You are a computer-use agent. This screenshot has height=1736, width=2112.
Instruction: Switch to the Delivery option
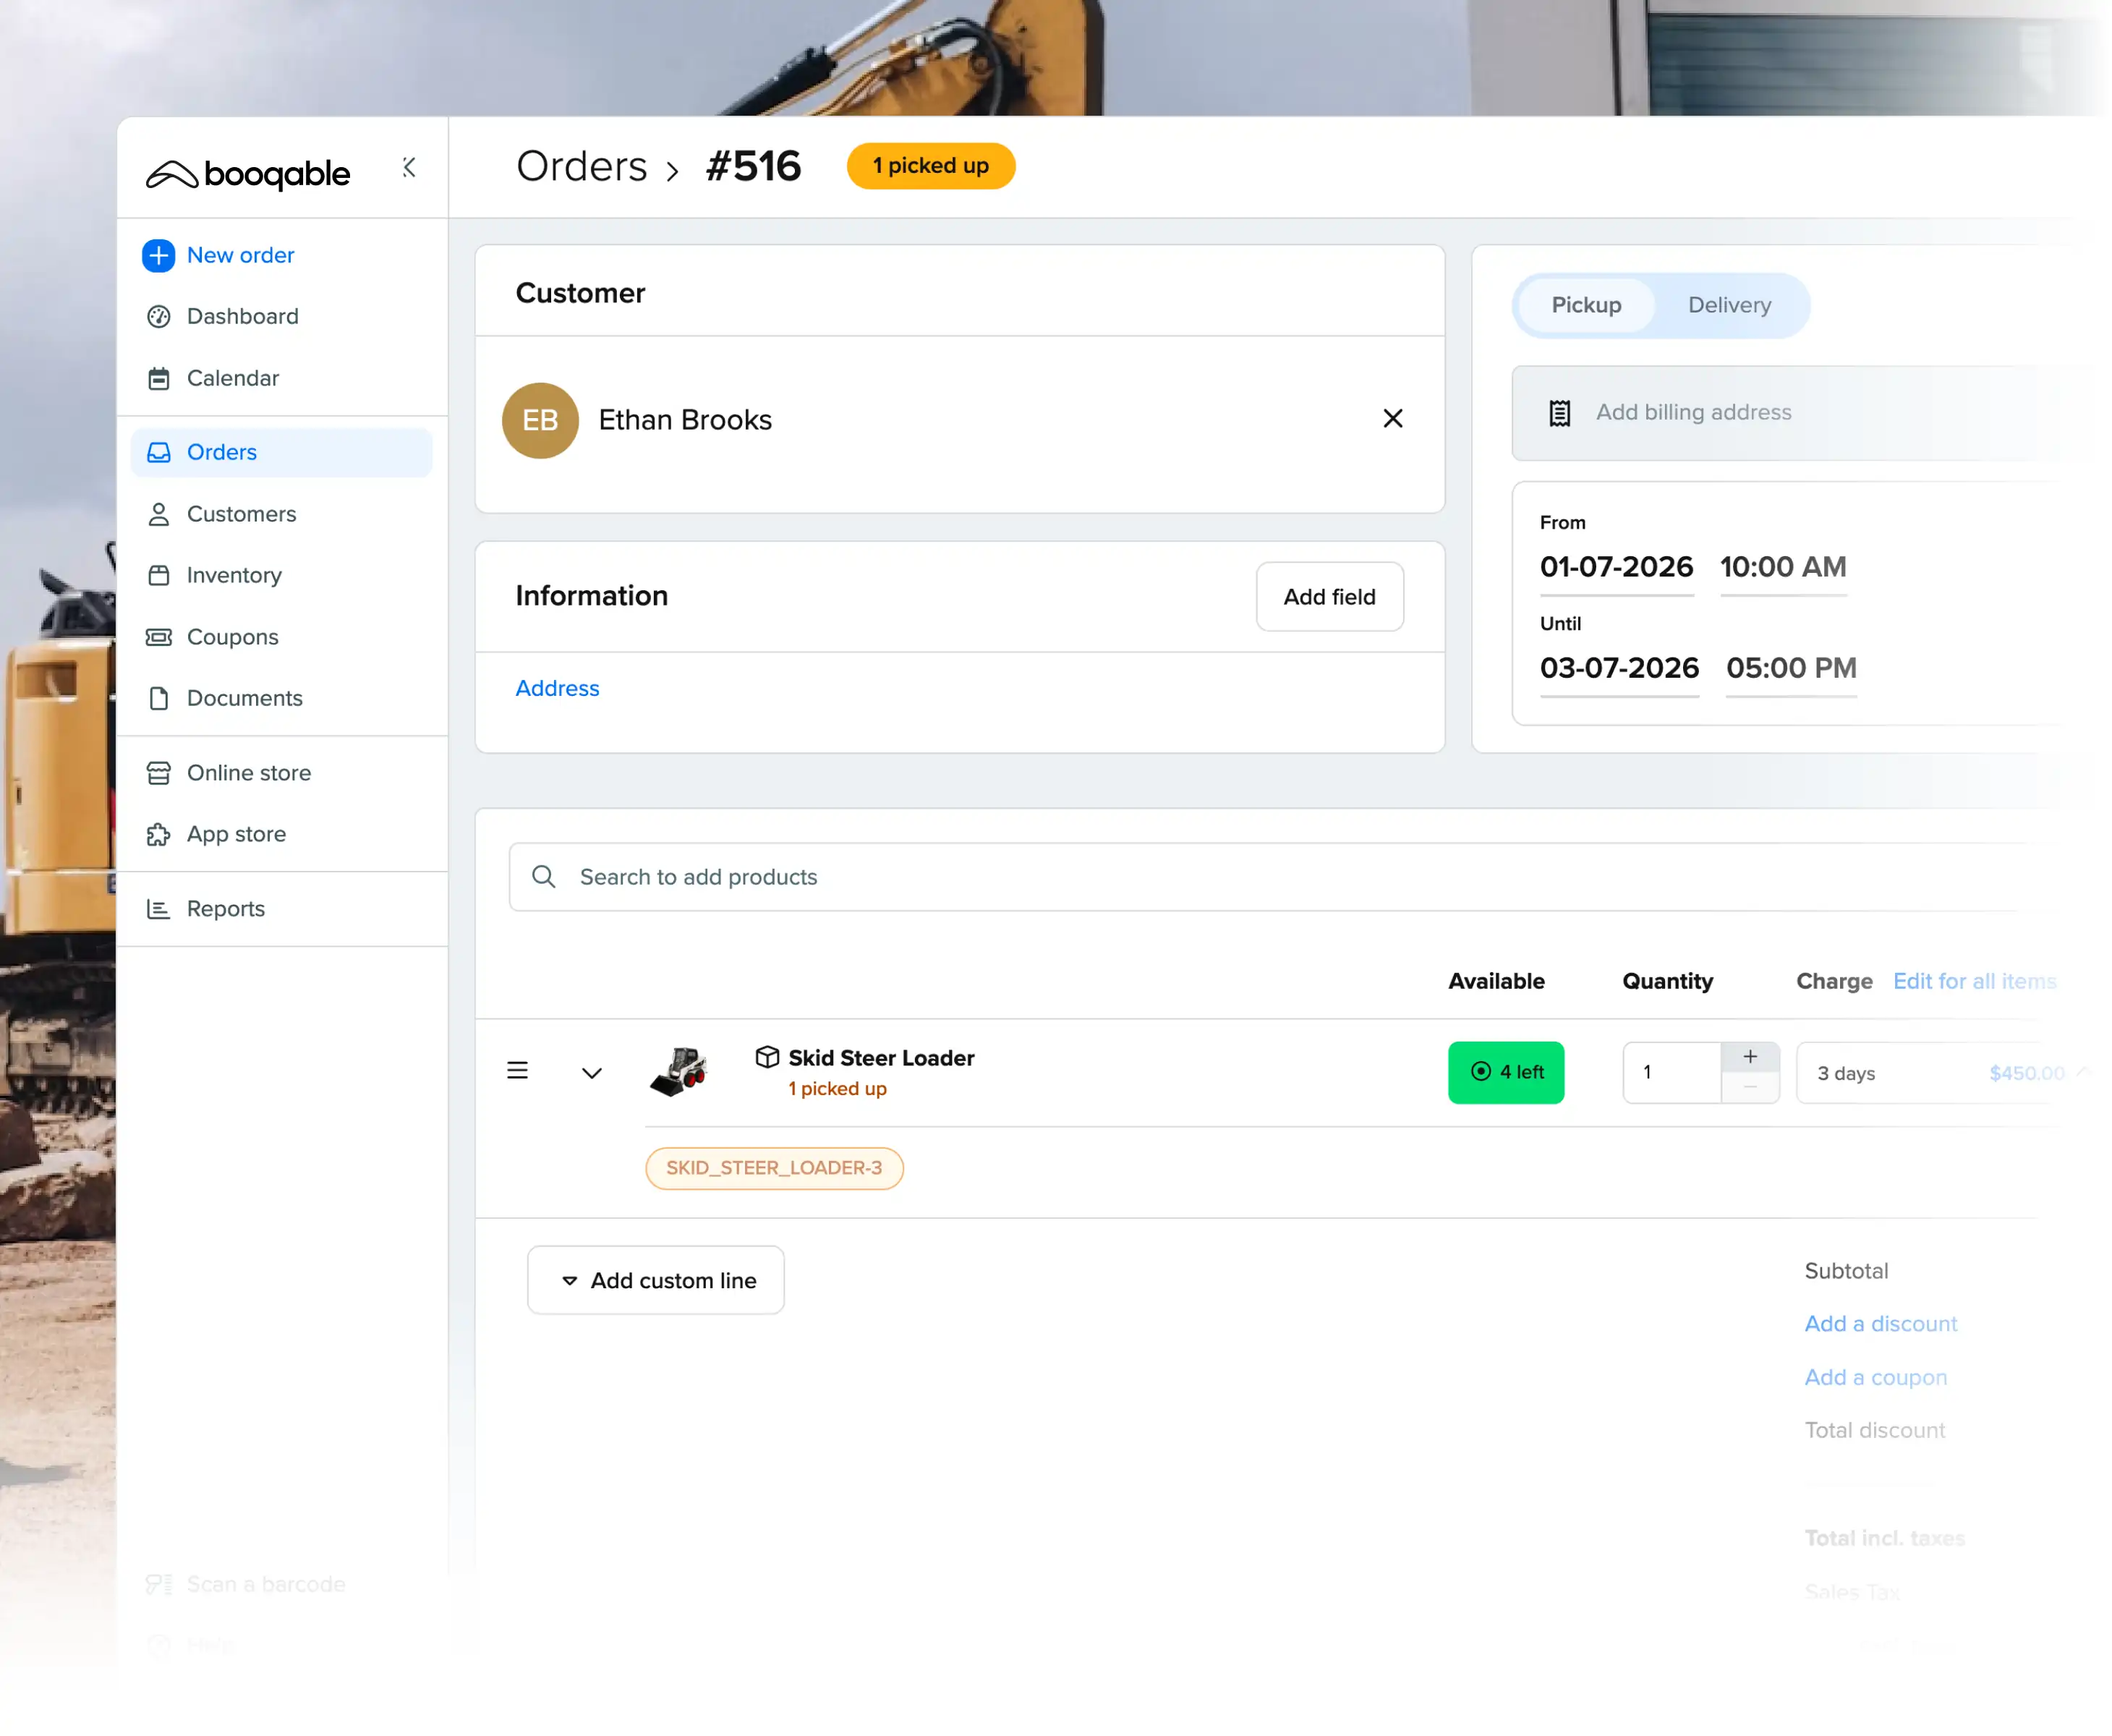pos(1730,306)
